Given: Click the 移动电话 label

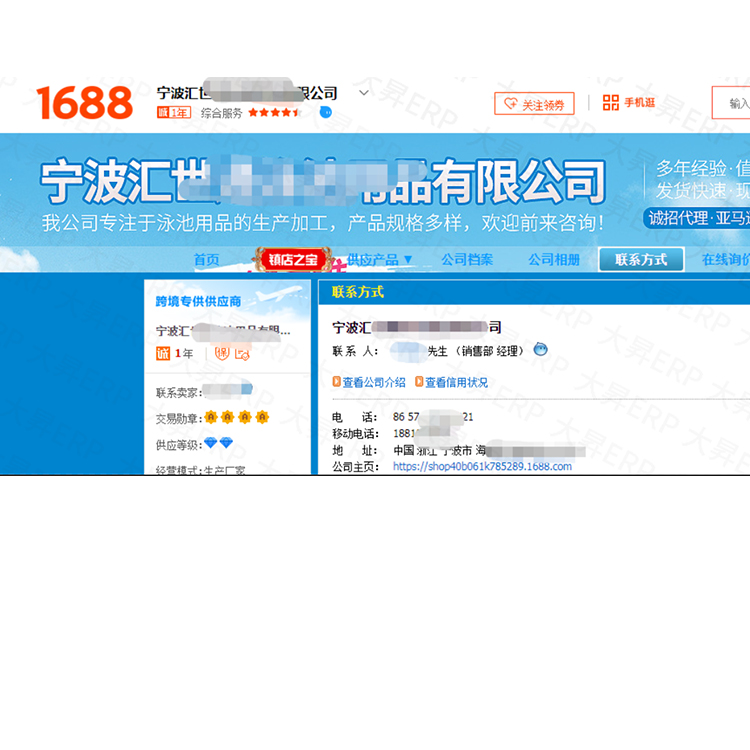Looking at the screenshot, I should 355,433.
